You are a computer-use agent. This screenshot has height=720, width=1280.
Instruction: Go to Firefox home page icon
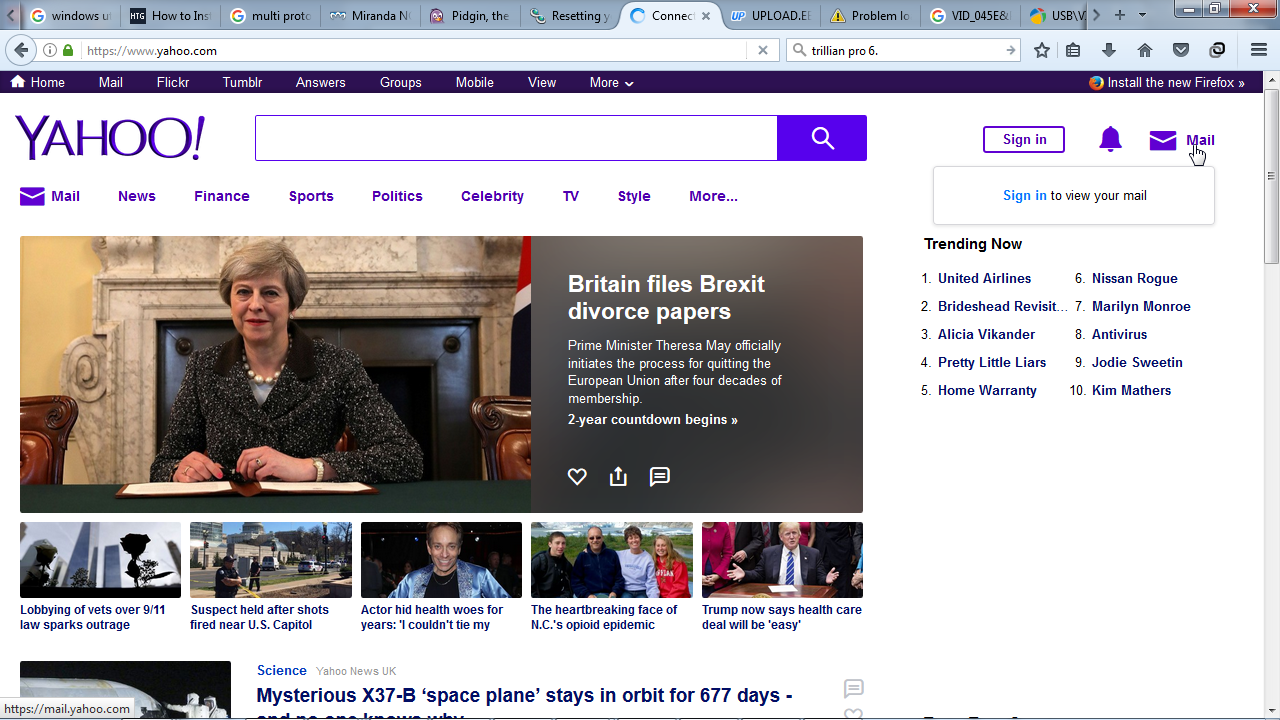(x=1145, y=50)
